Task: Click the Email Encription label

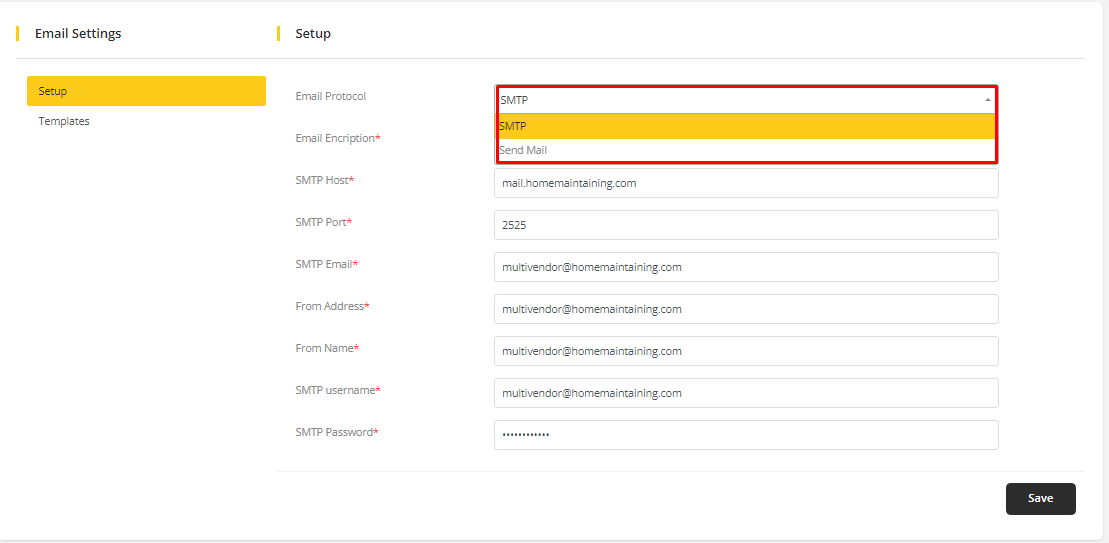Action: tap(336, 138)
